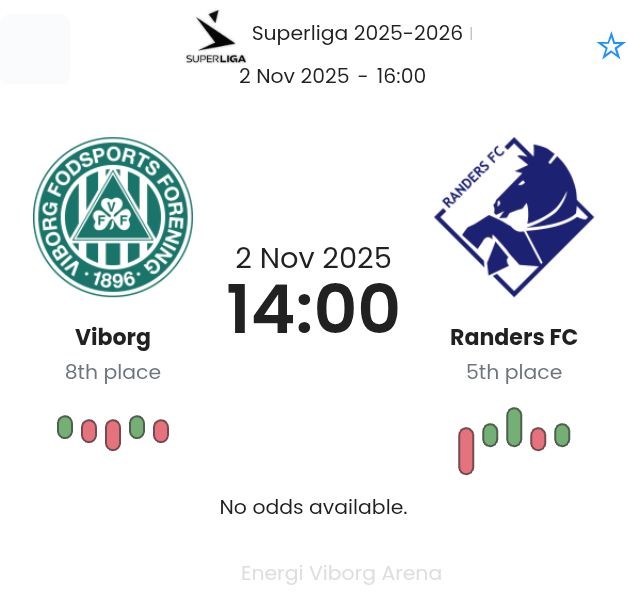This screenshot has height=600, width=628.
Task: Select Randers' tall third green form bar
Action: 514,427
